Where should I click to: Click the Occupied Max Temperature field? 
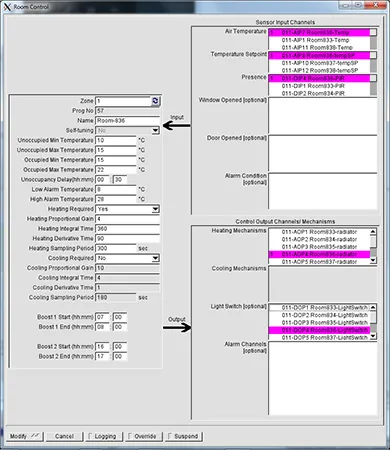tap(116, 170)
